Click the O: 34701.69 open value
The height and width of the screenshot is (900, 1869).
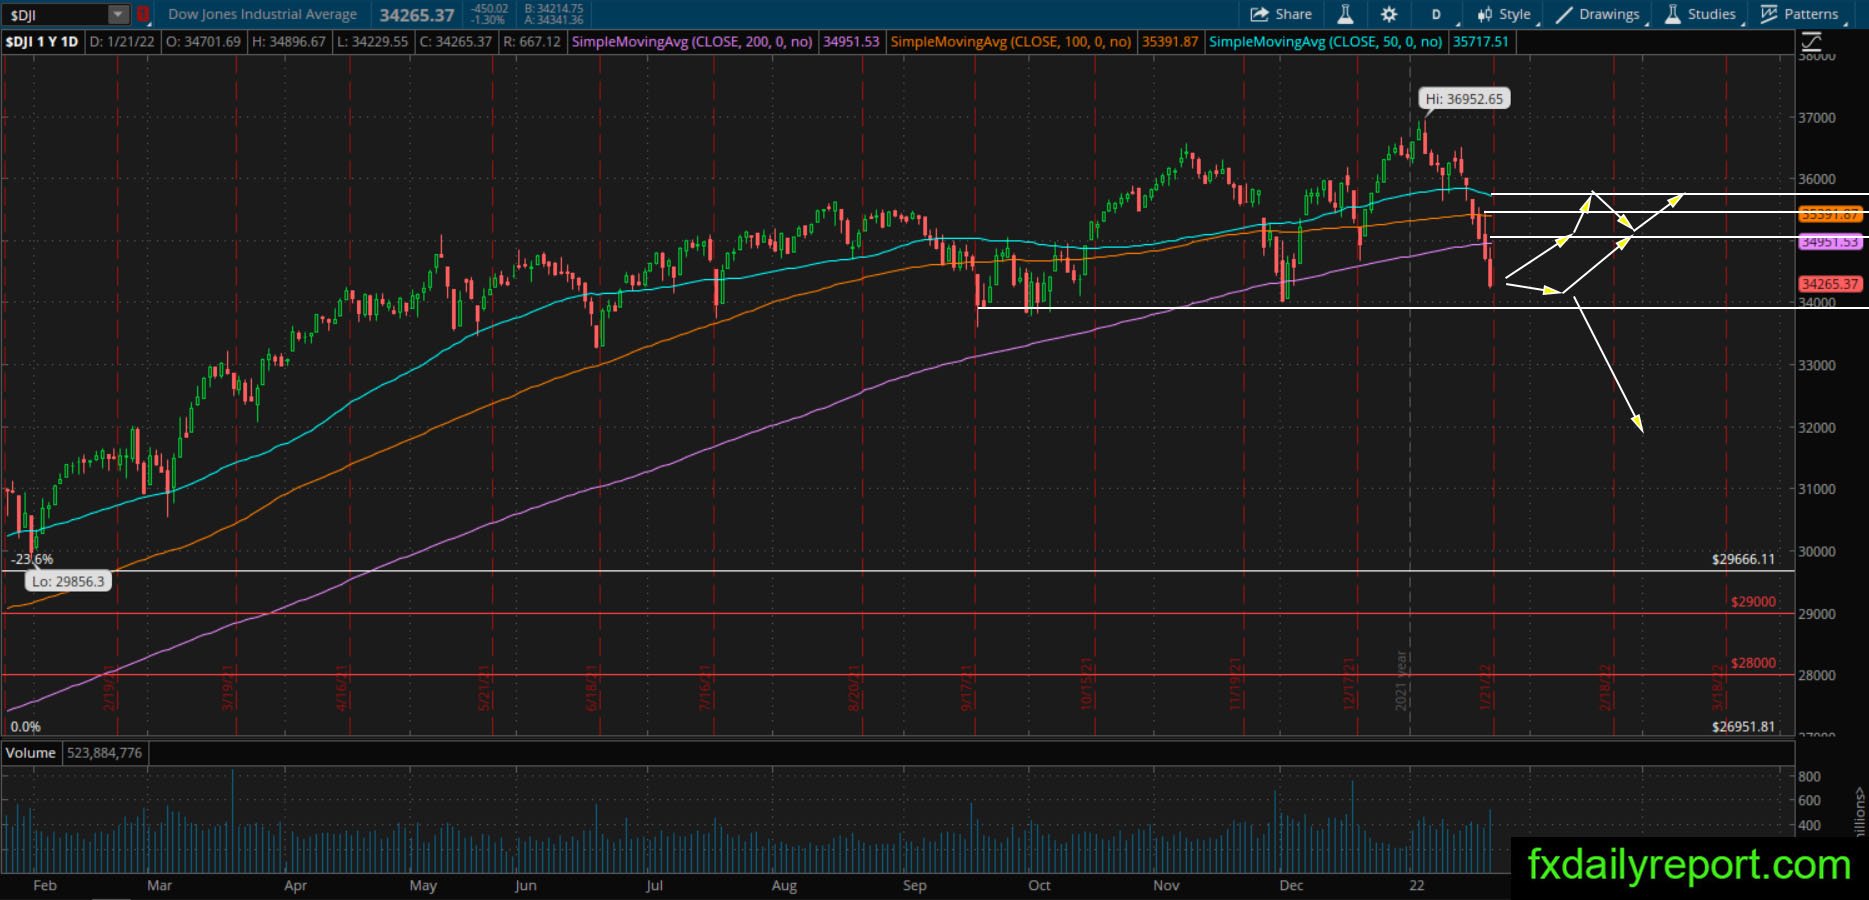203,42
